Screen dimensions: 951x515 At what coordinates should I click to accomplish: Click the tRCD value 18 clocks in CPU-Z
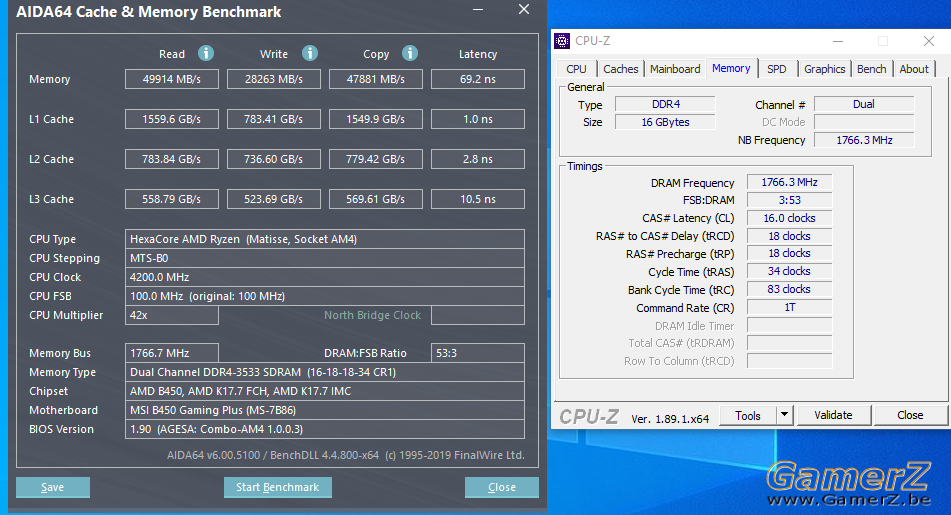click(789, 236)
